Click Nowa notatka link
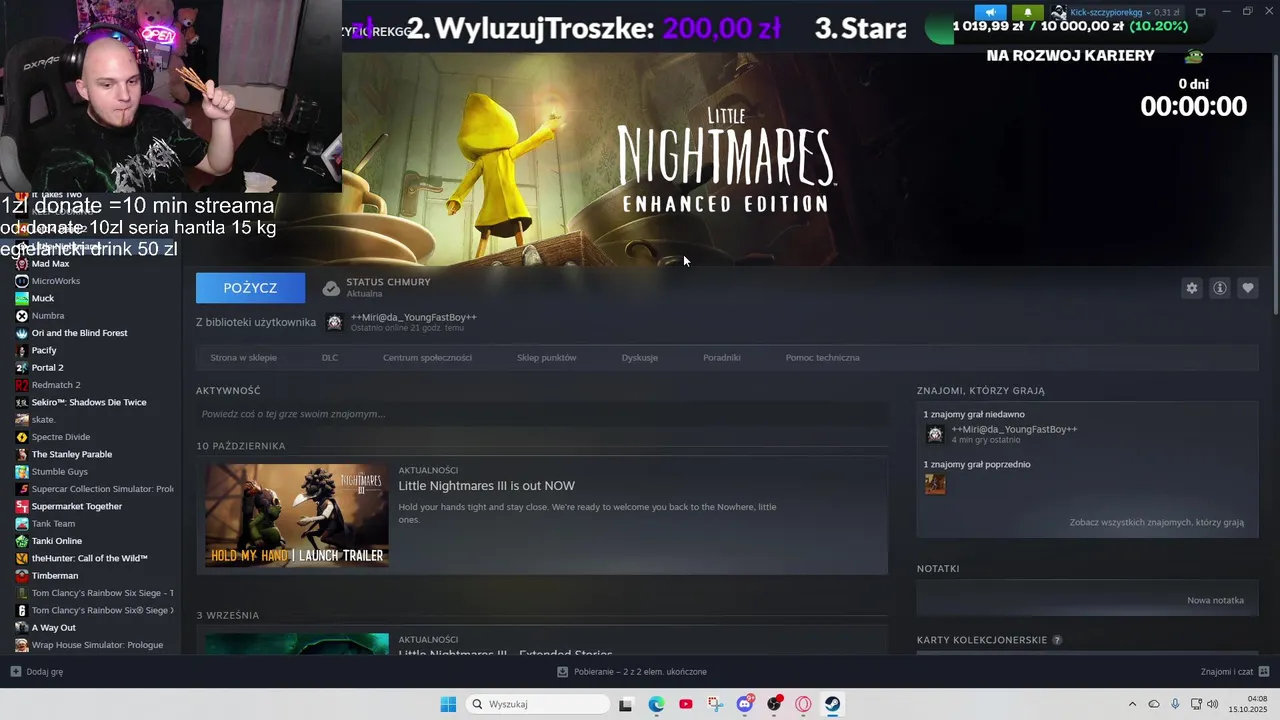This screenshot has width=1280, height=720. (x=1215, y=600)
